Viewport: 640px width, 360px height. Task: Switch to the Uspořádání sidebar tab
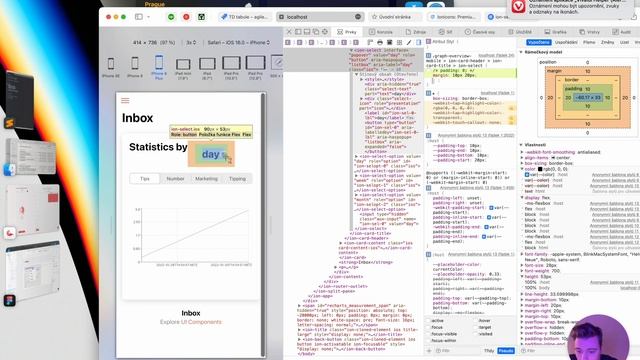(x=566, y=42)
